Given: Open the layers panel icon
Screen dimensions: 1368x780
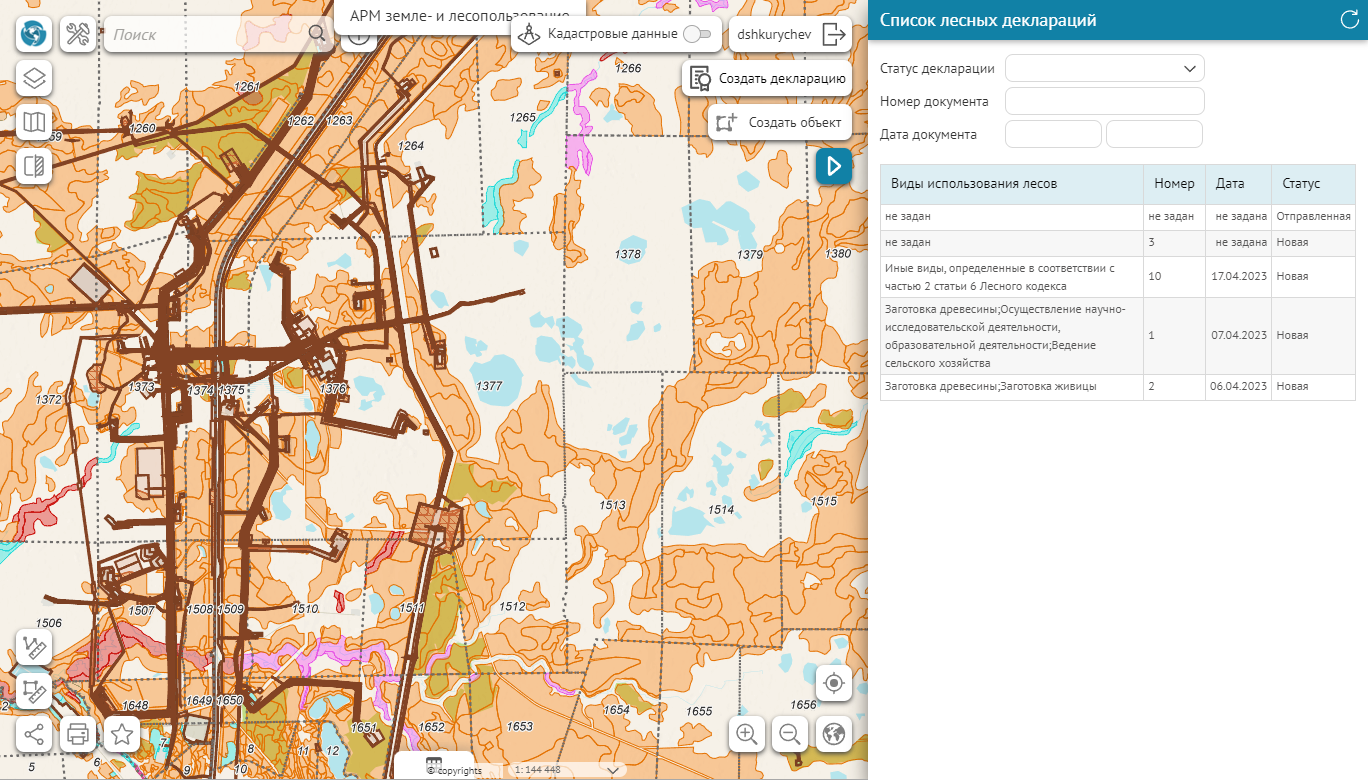Looking at the screenshot, I should pyautogui.click(x=35, y=78).
